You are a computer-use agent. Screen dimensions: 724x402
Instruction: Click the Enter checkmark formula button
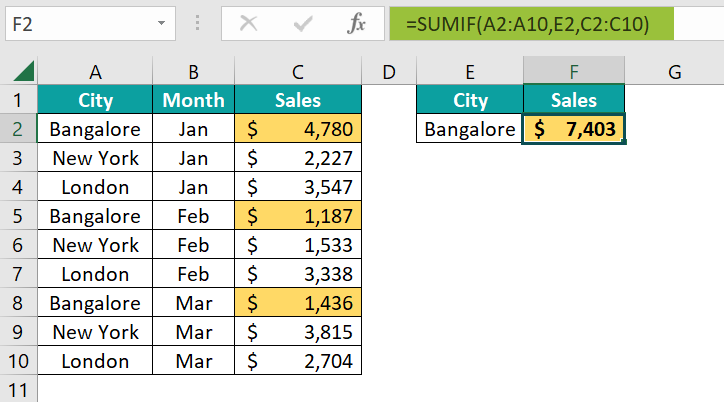point(302,23)
